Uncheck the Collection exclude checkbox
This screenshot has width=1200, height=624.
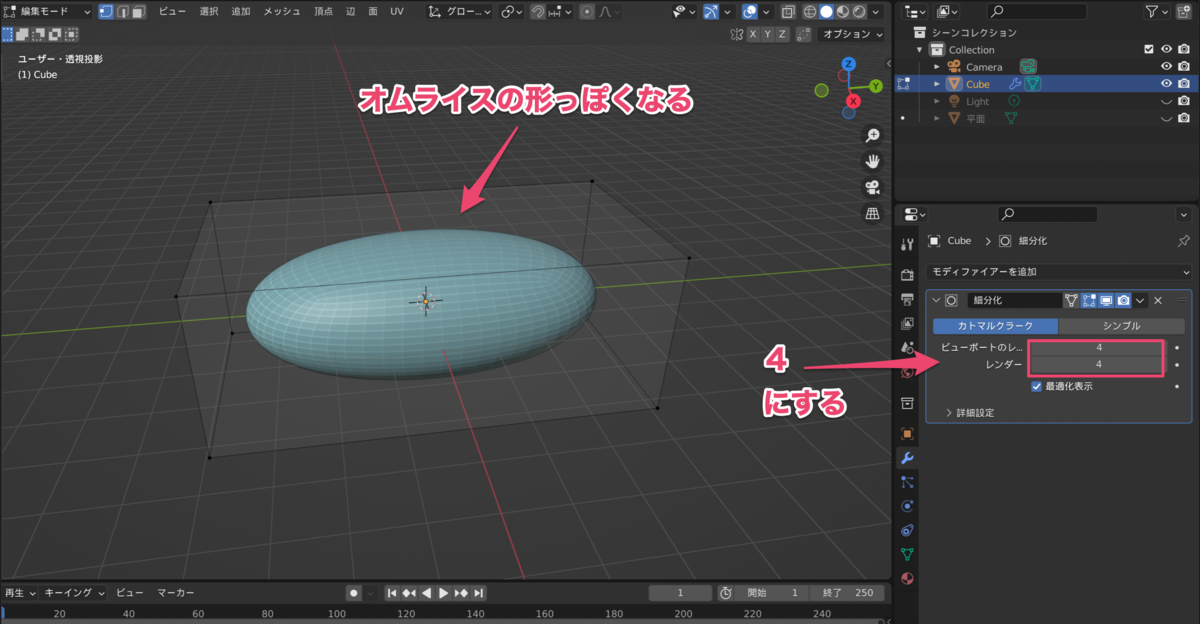1149,50
